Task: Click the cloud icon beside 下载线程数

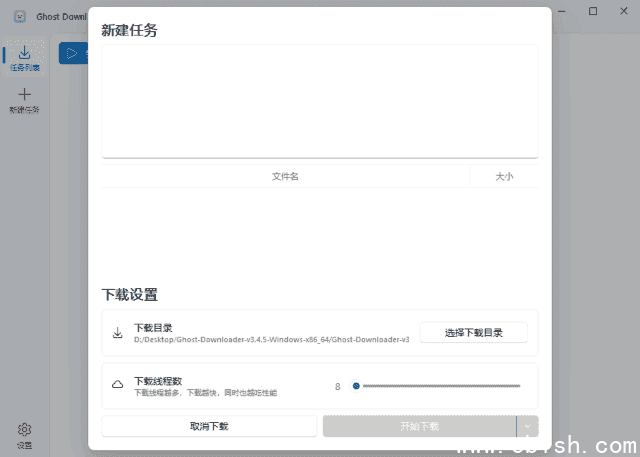Action: coord(118,384)
